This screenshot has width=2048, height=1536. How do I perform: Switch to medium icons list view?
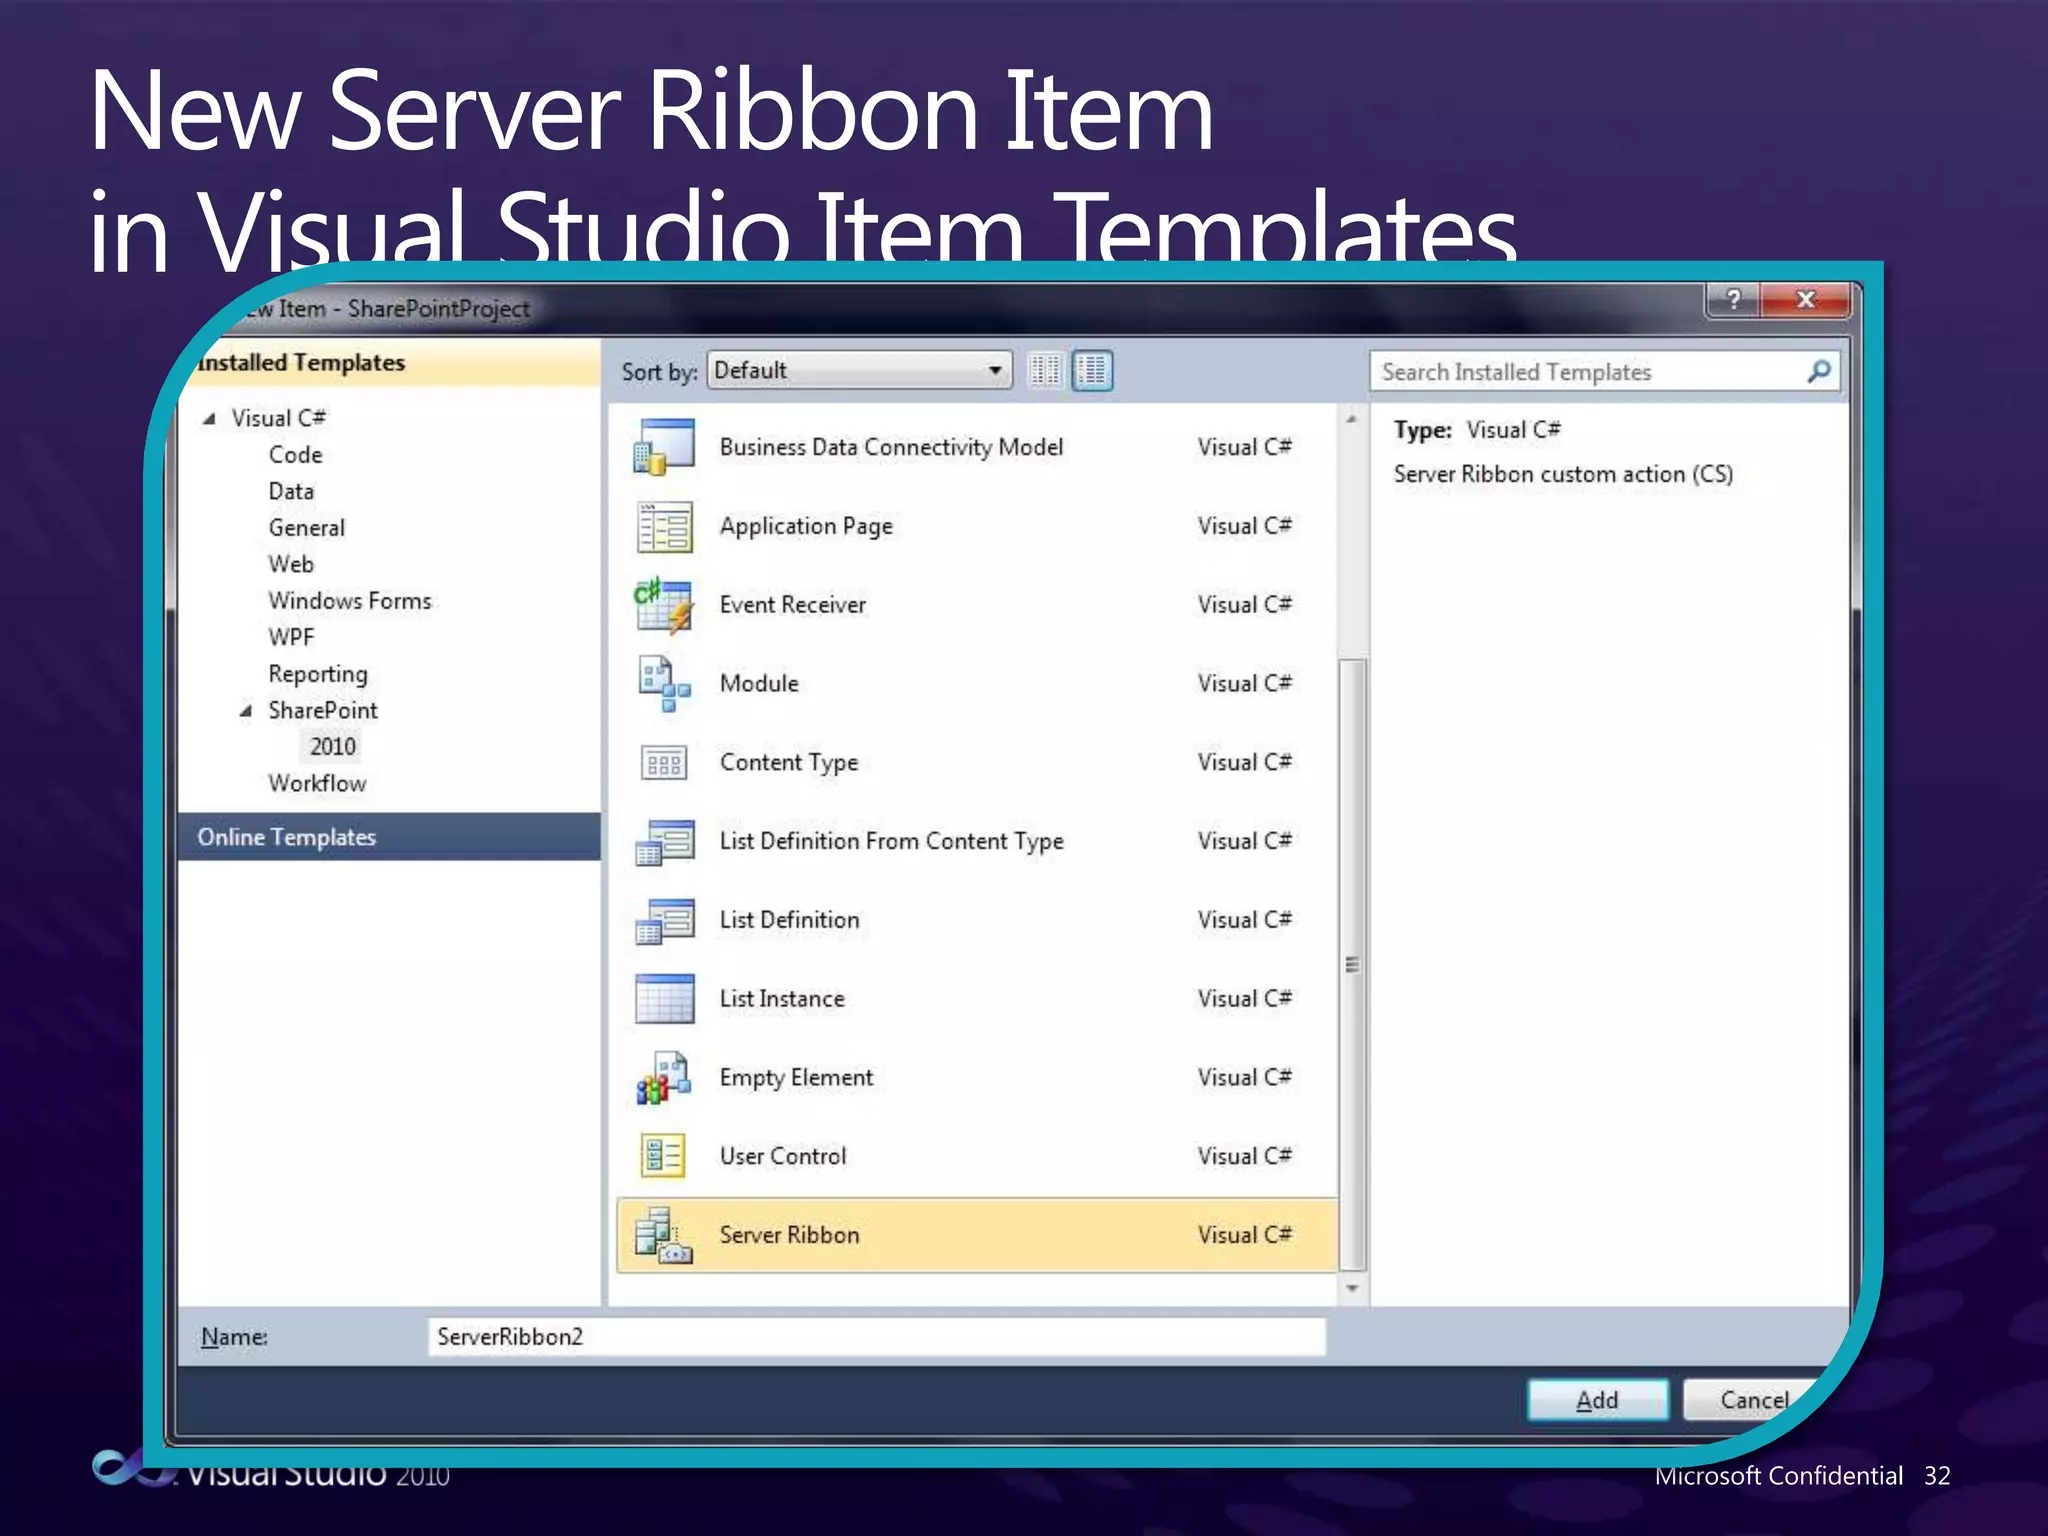tap(1092, 371)
